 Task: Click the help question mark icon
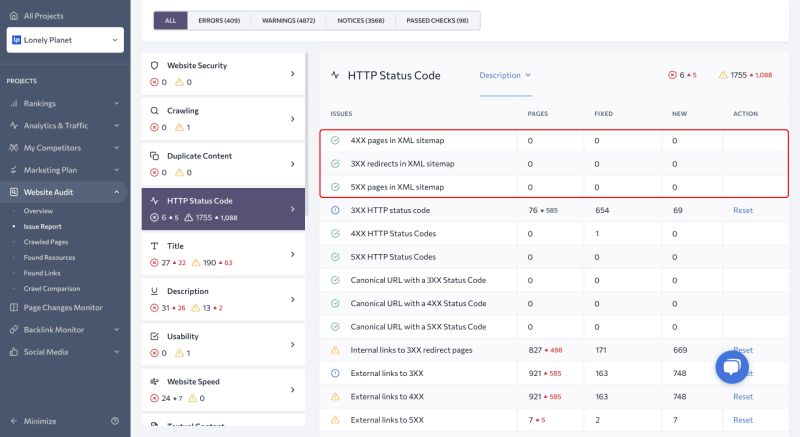tap(115, 421)
